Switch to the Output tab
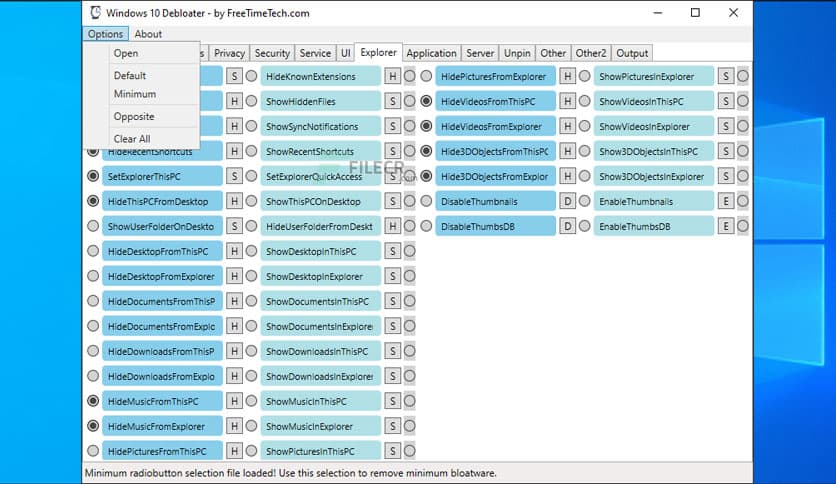 pos(632,53)
